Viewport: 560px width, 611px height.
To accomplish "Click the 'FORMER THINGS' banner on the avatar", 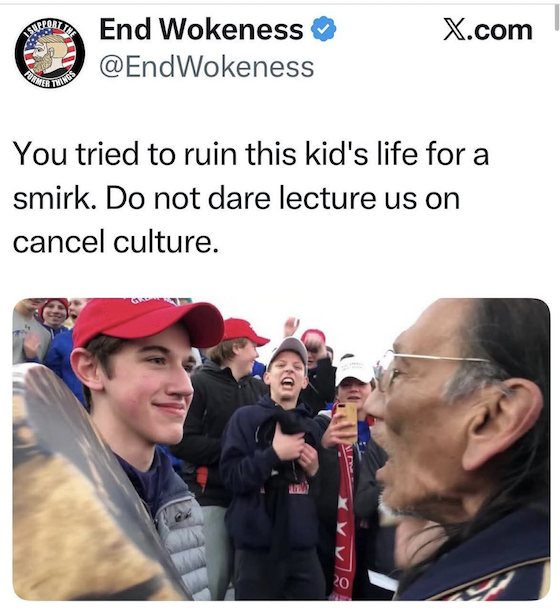I will click(50, 79).
